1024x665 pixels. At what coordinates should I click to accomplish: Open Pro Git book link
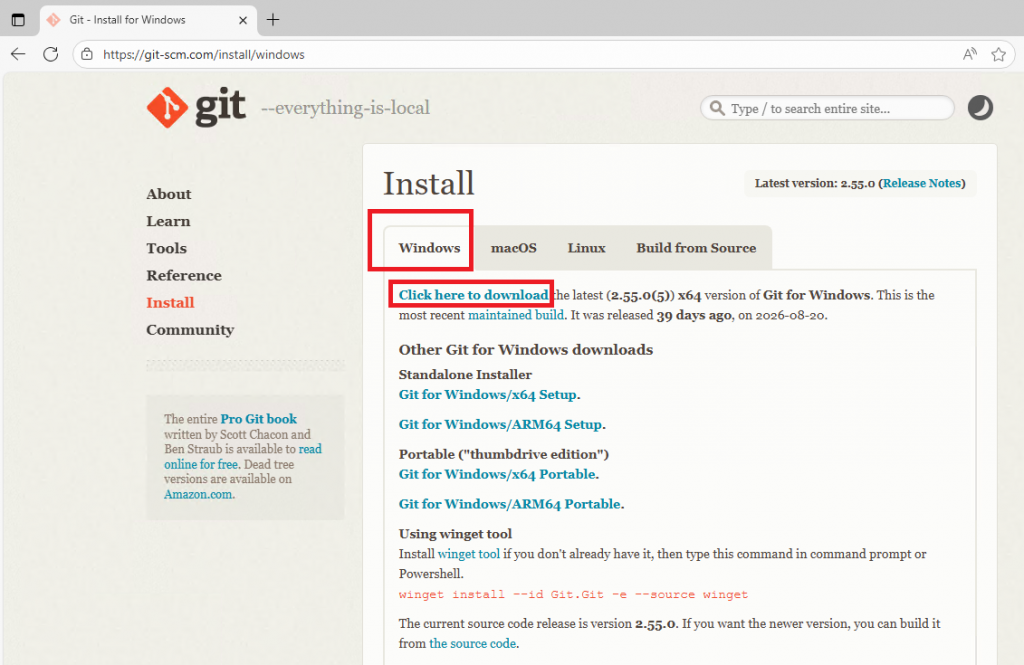coord(259,419)
